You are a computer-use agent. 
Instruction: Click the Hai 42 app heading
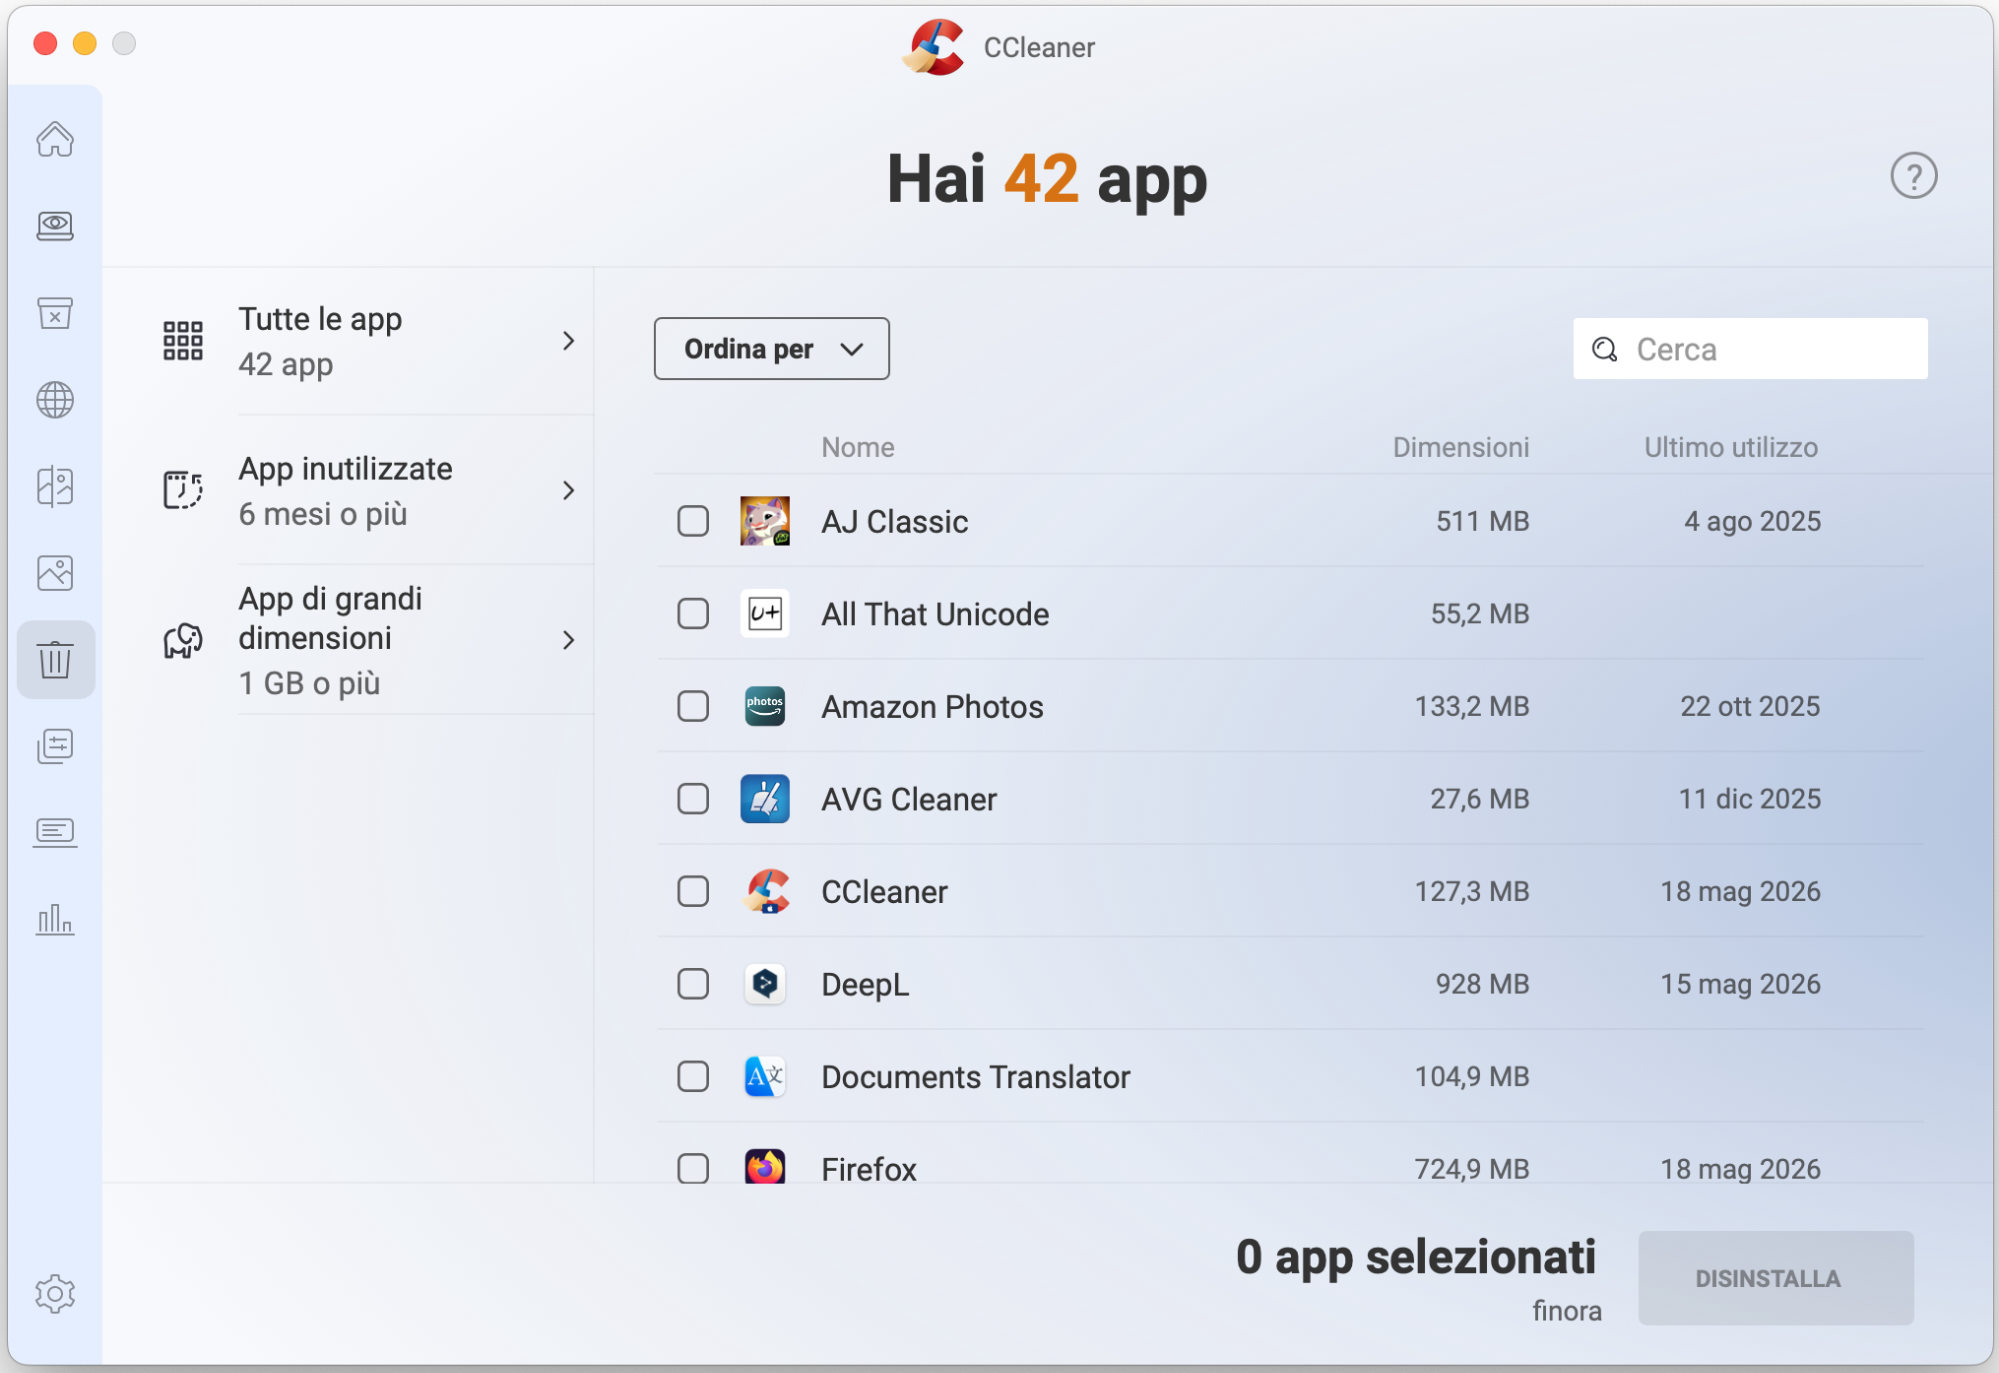(x=1047, y=180)
